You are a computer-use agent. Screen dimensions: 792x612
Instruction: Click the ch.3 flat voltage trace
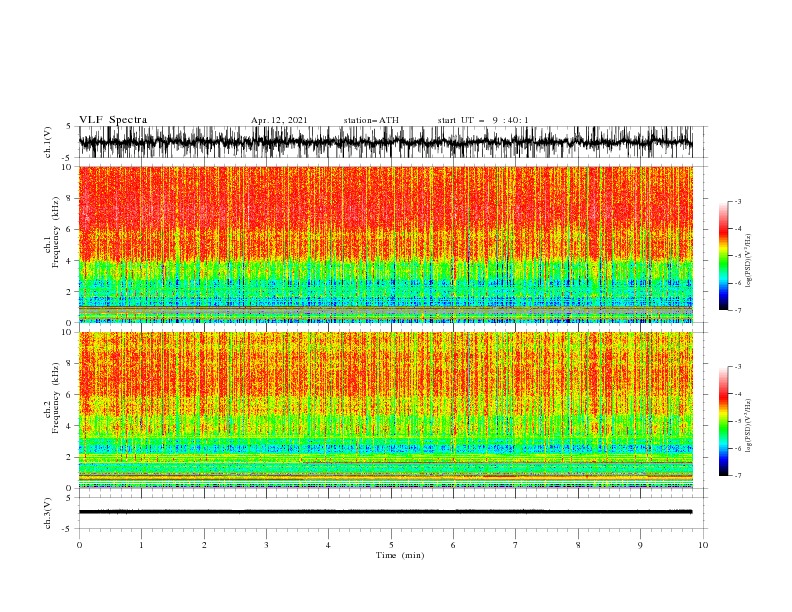pos(385,512)
